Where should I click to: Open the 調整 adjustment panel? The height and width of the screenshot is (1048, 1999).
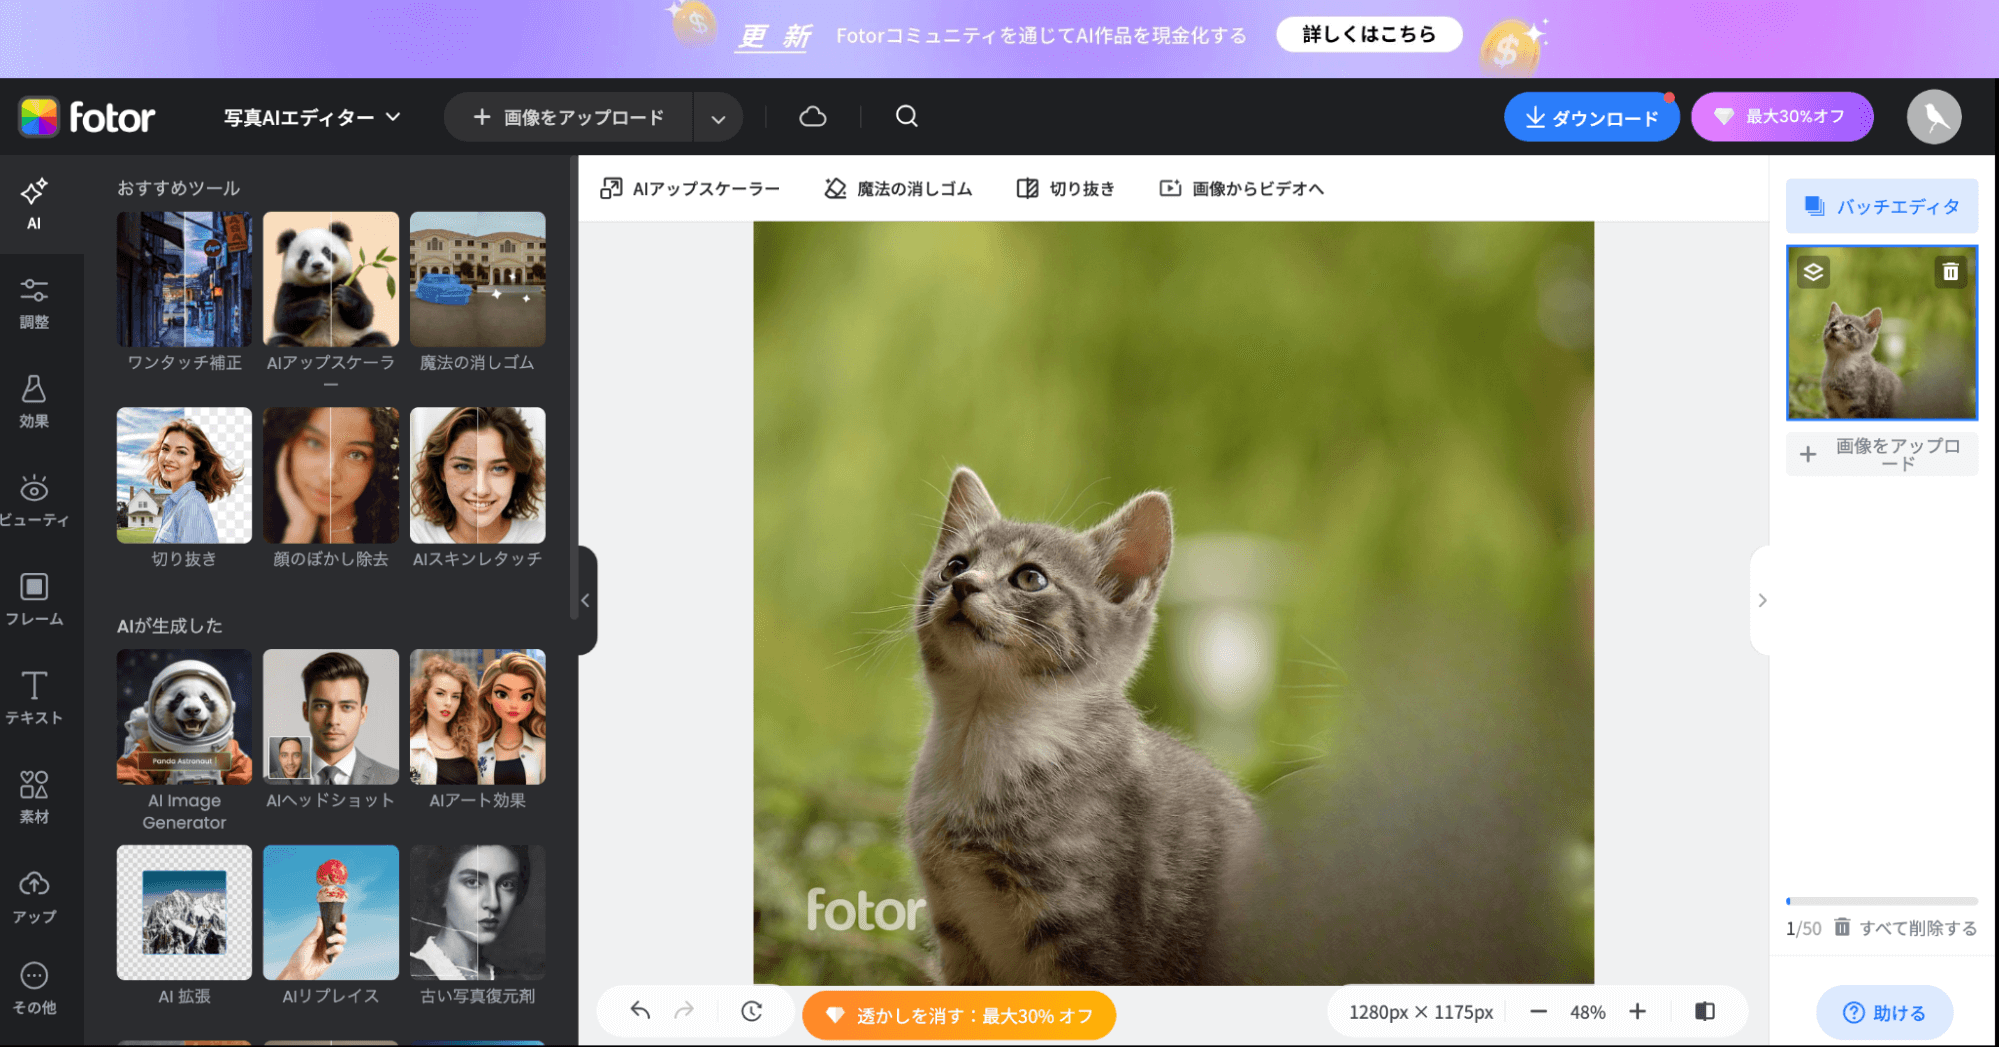34,303
